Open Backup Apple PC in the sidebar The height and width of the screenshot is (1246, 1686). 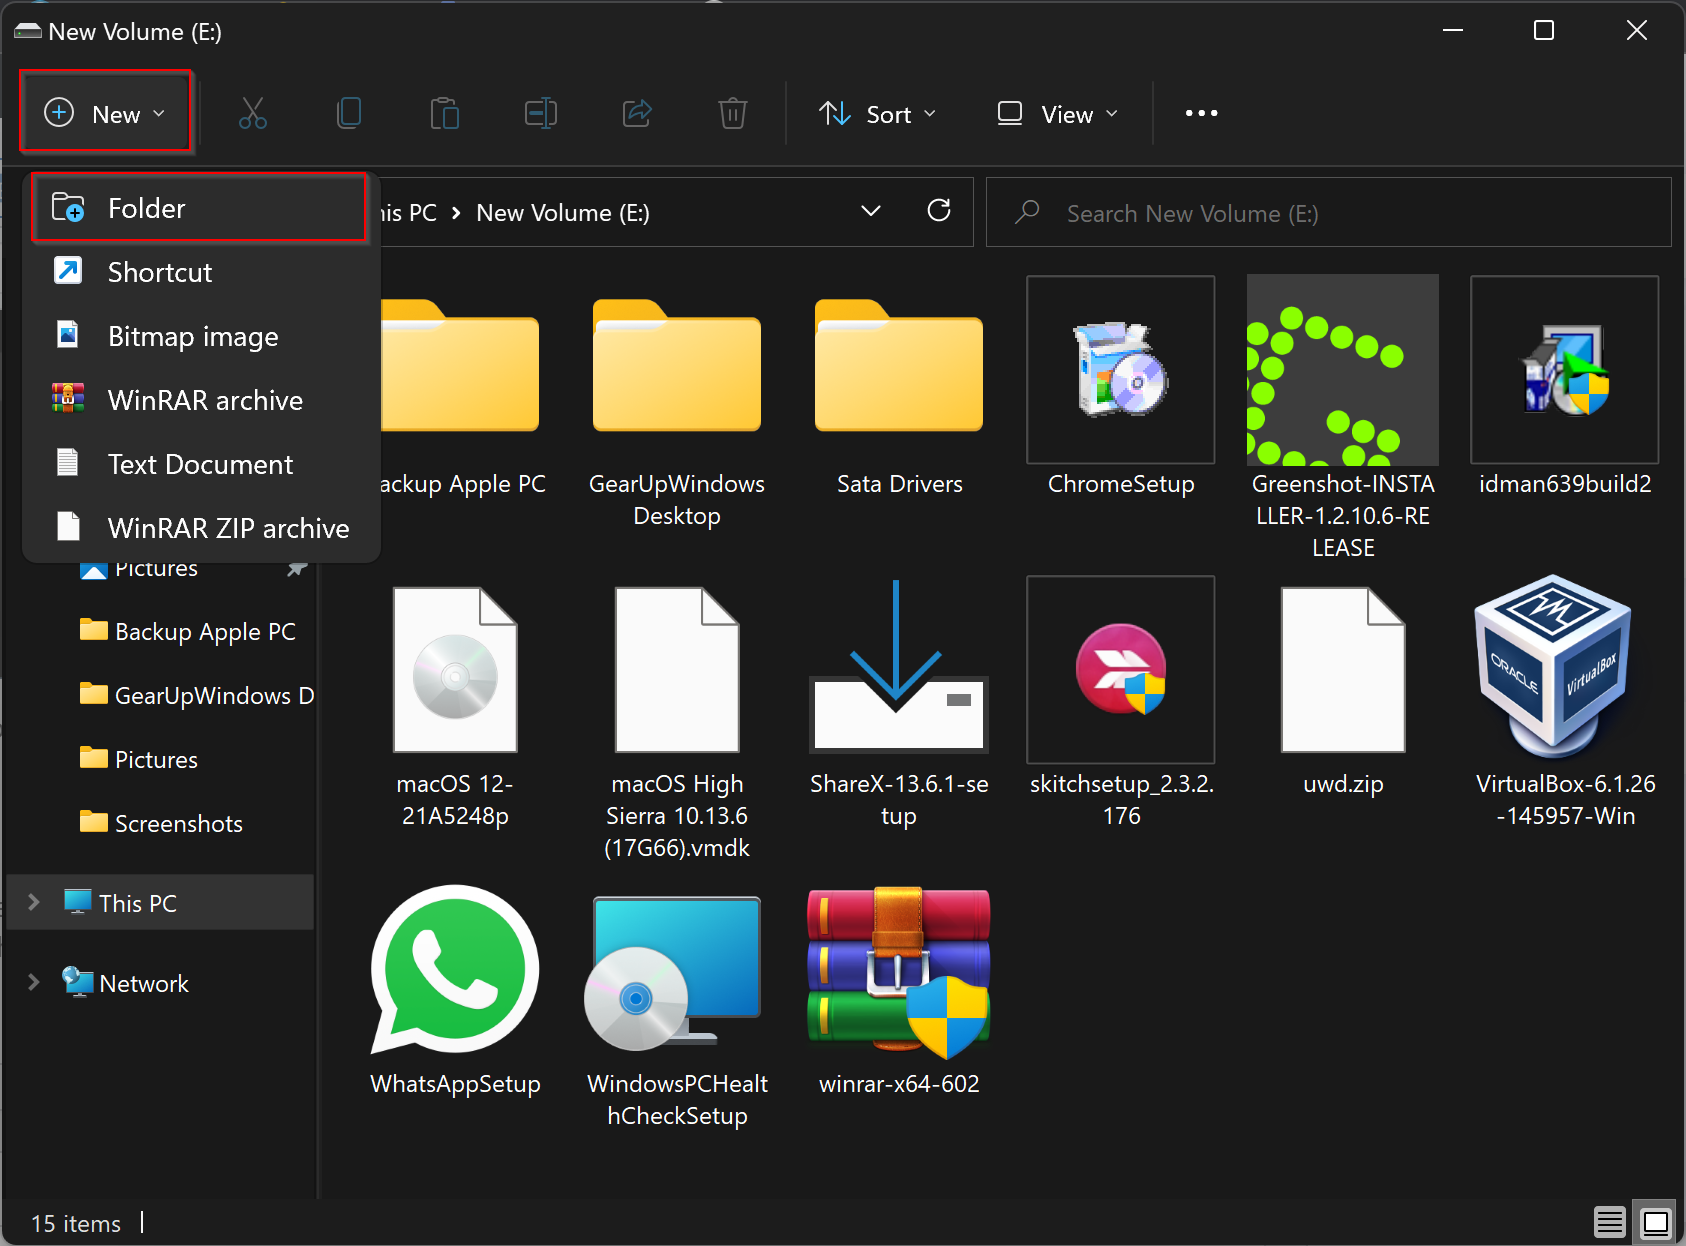tap(188, 631)
